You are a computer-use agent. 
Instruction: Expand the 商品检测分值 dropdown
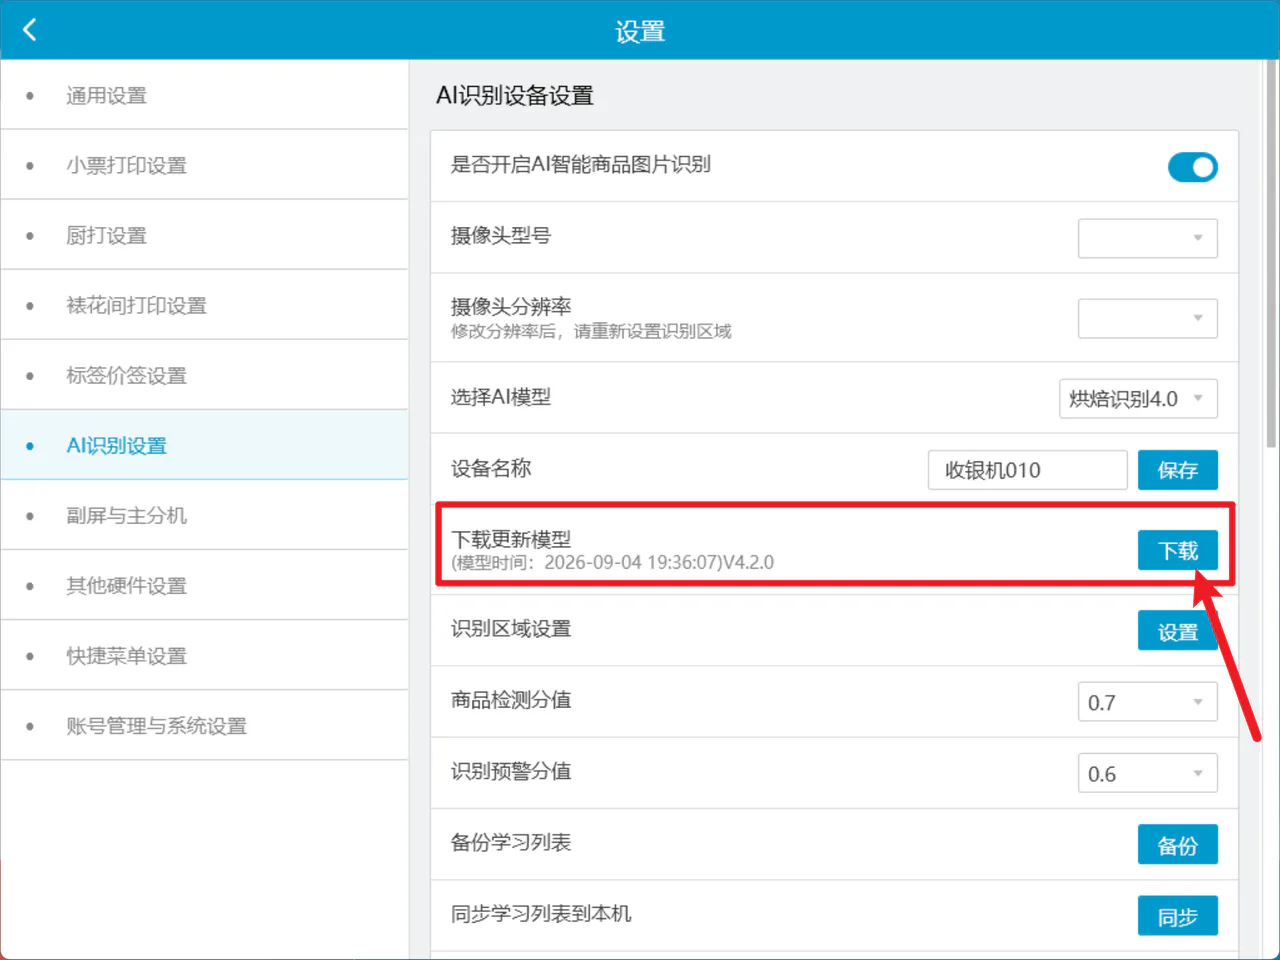1147,702
